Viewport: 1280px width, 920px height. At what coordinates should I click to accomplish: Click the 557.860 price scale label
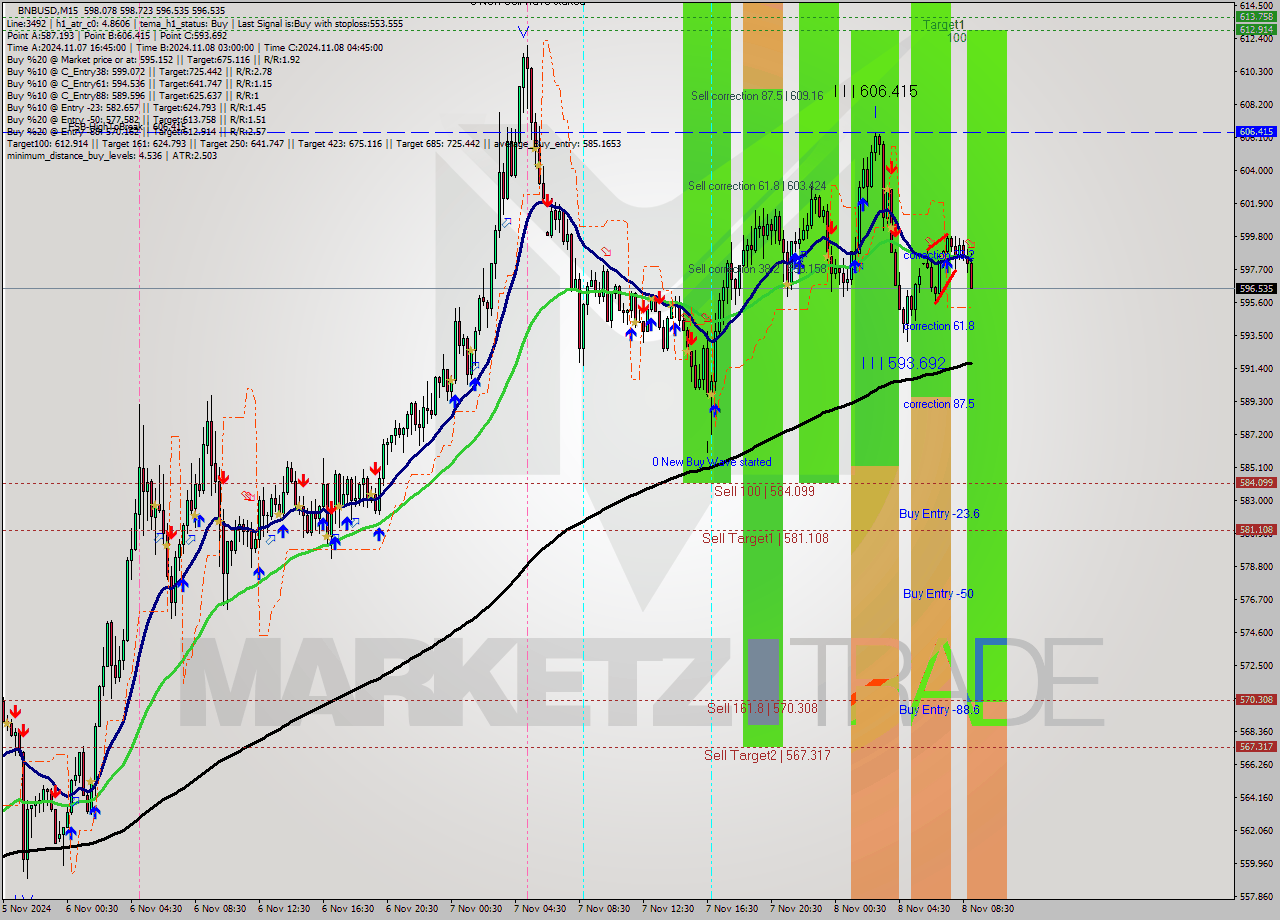(x=1256, y=896)
